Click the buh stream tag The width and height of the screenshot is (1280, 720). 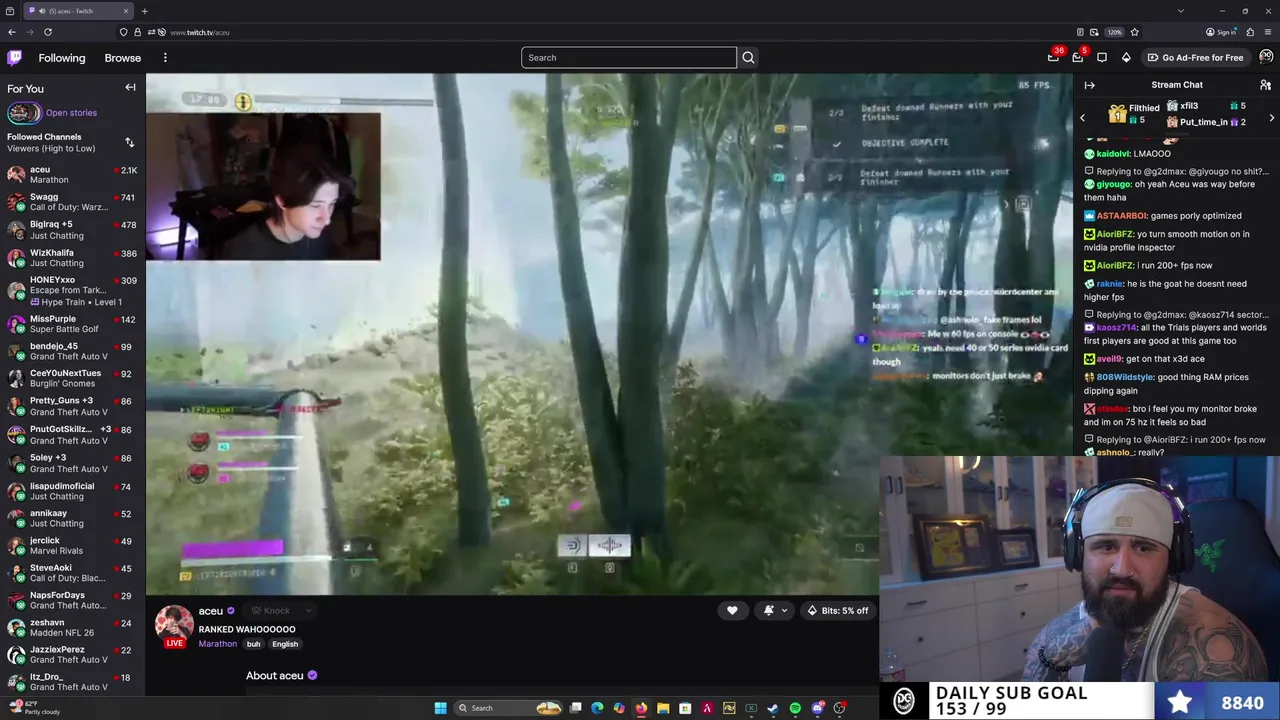coord(253,644)
